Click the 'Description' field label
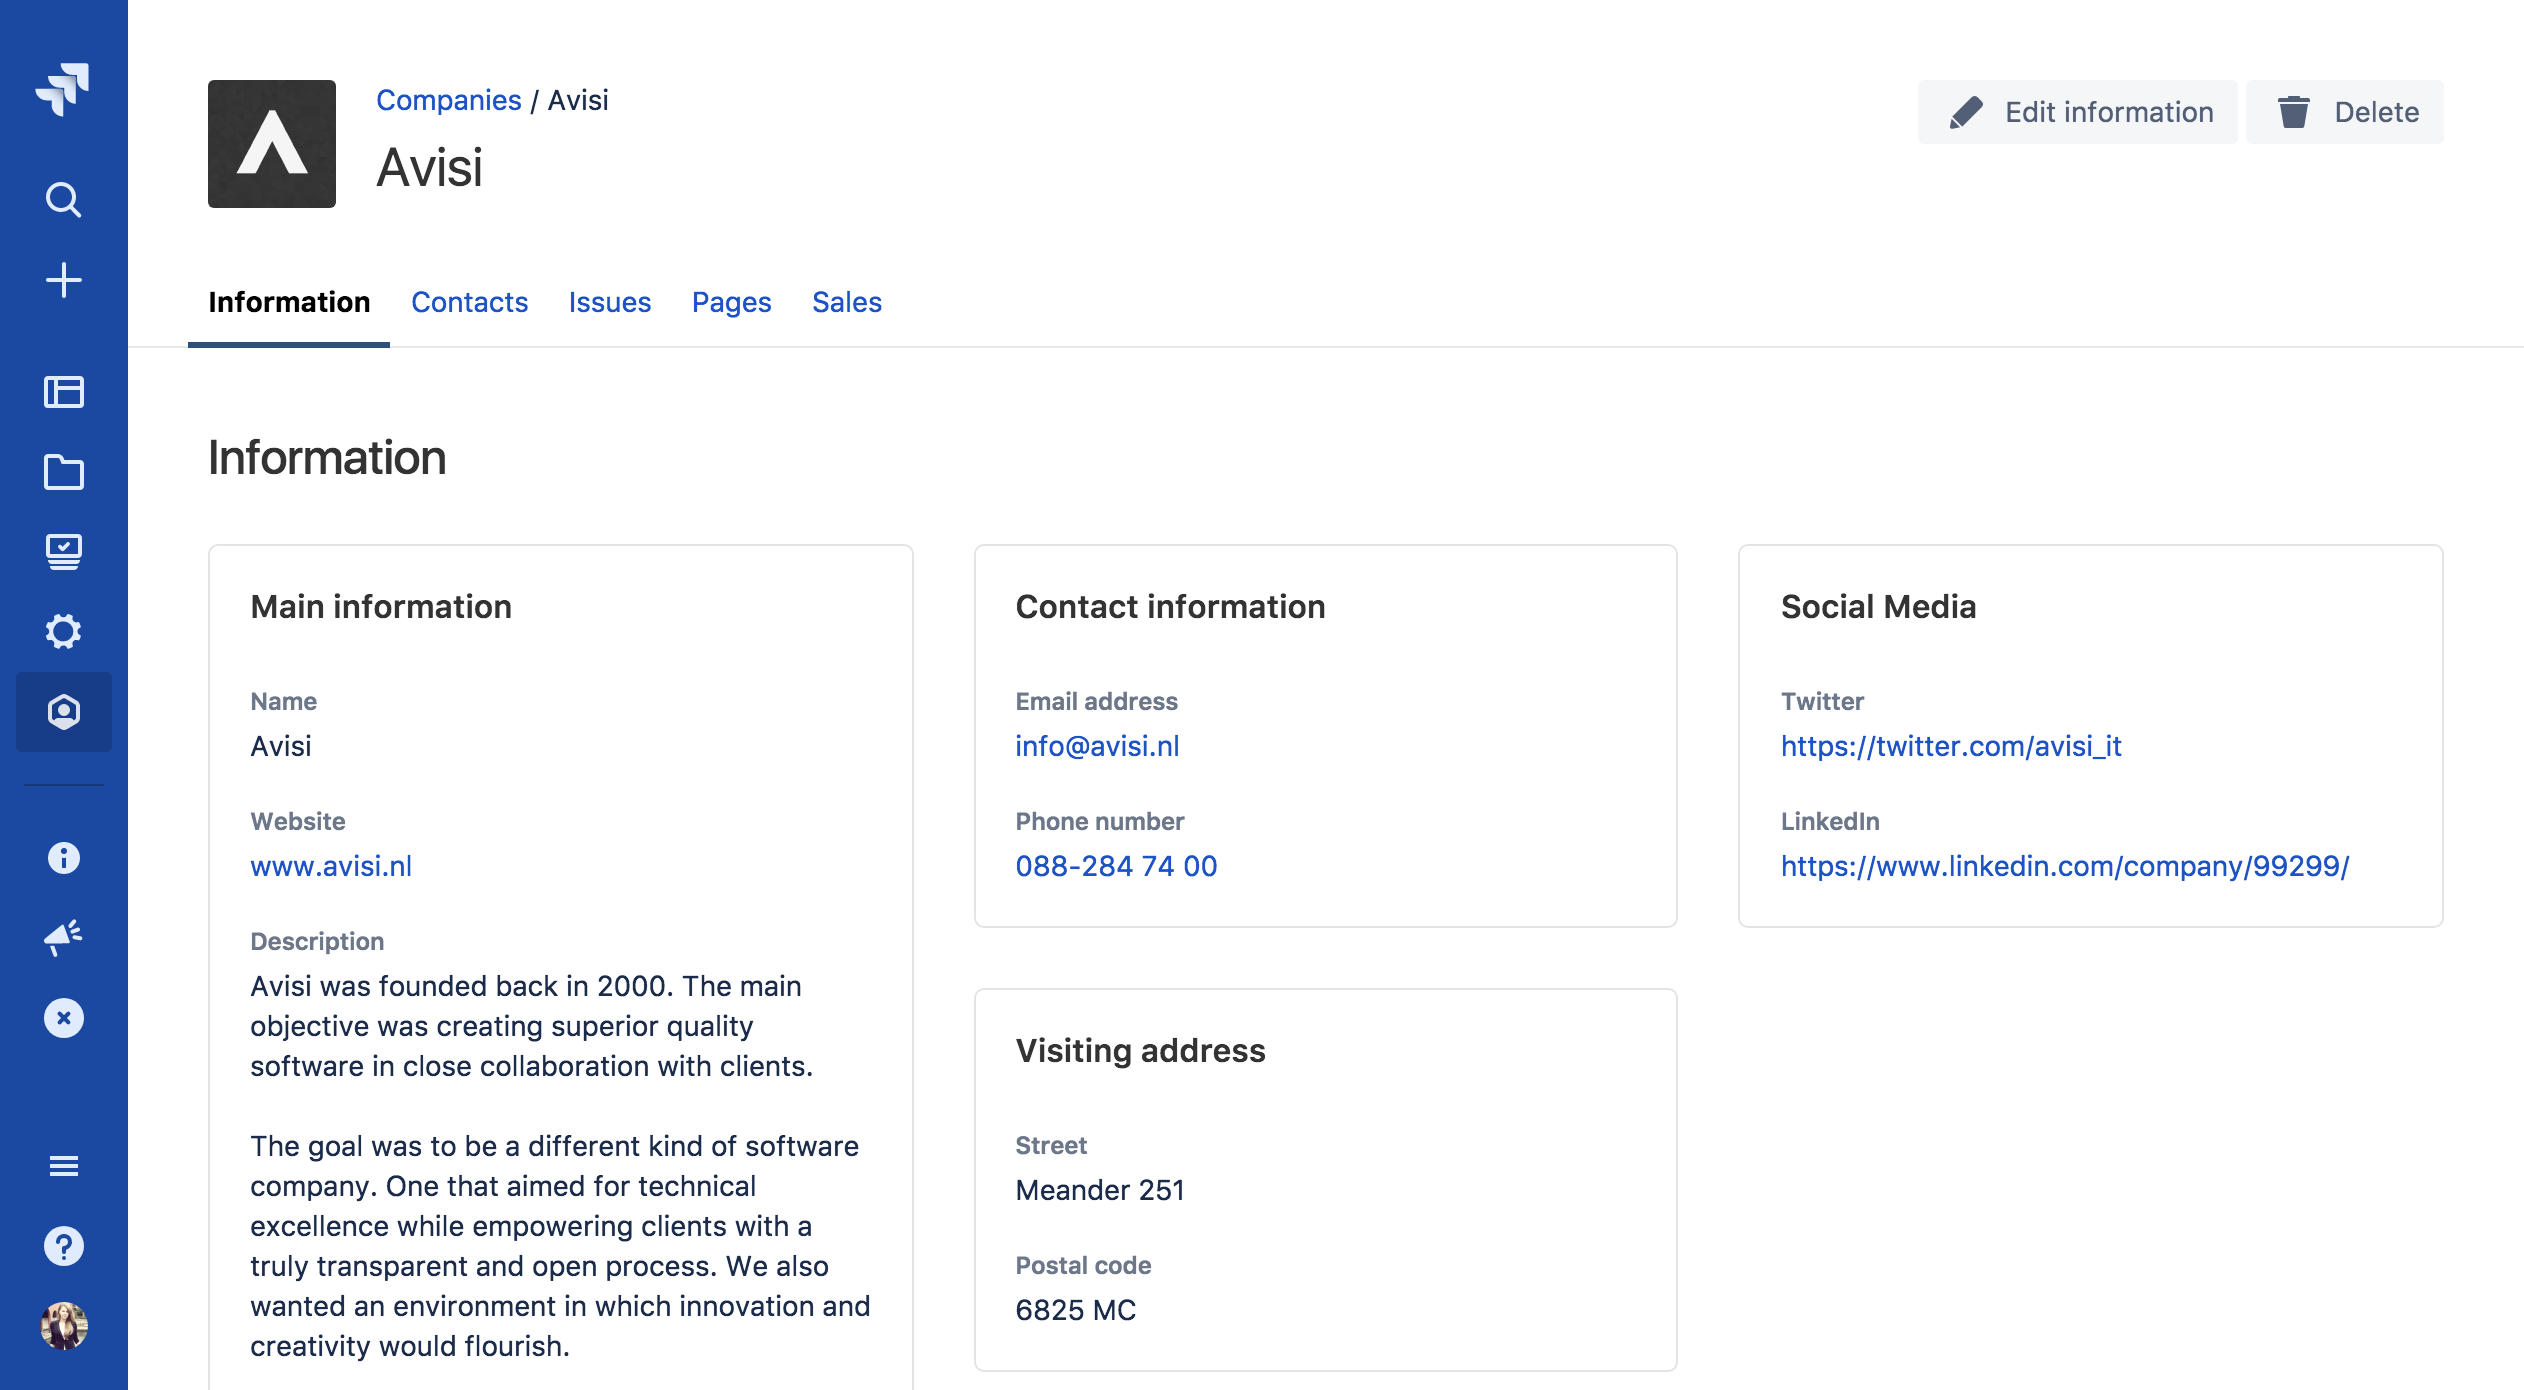The width and height of the screenshot is (2524, 1390). click(x=317, y=941)
